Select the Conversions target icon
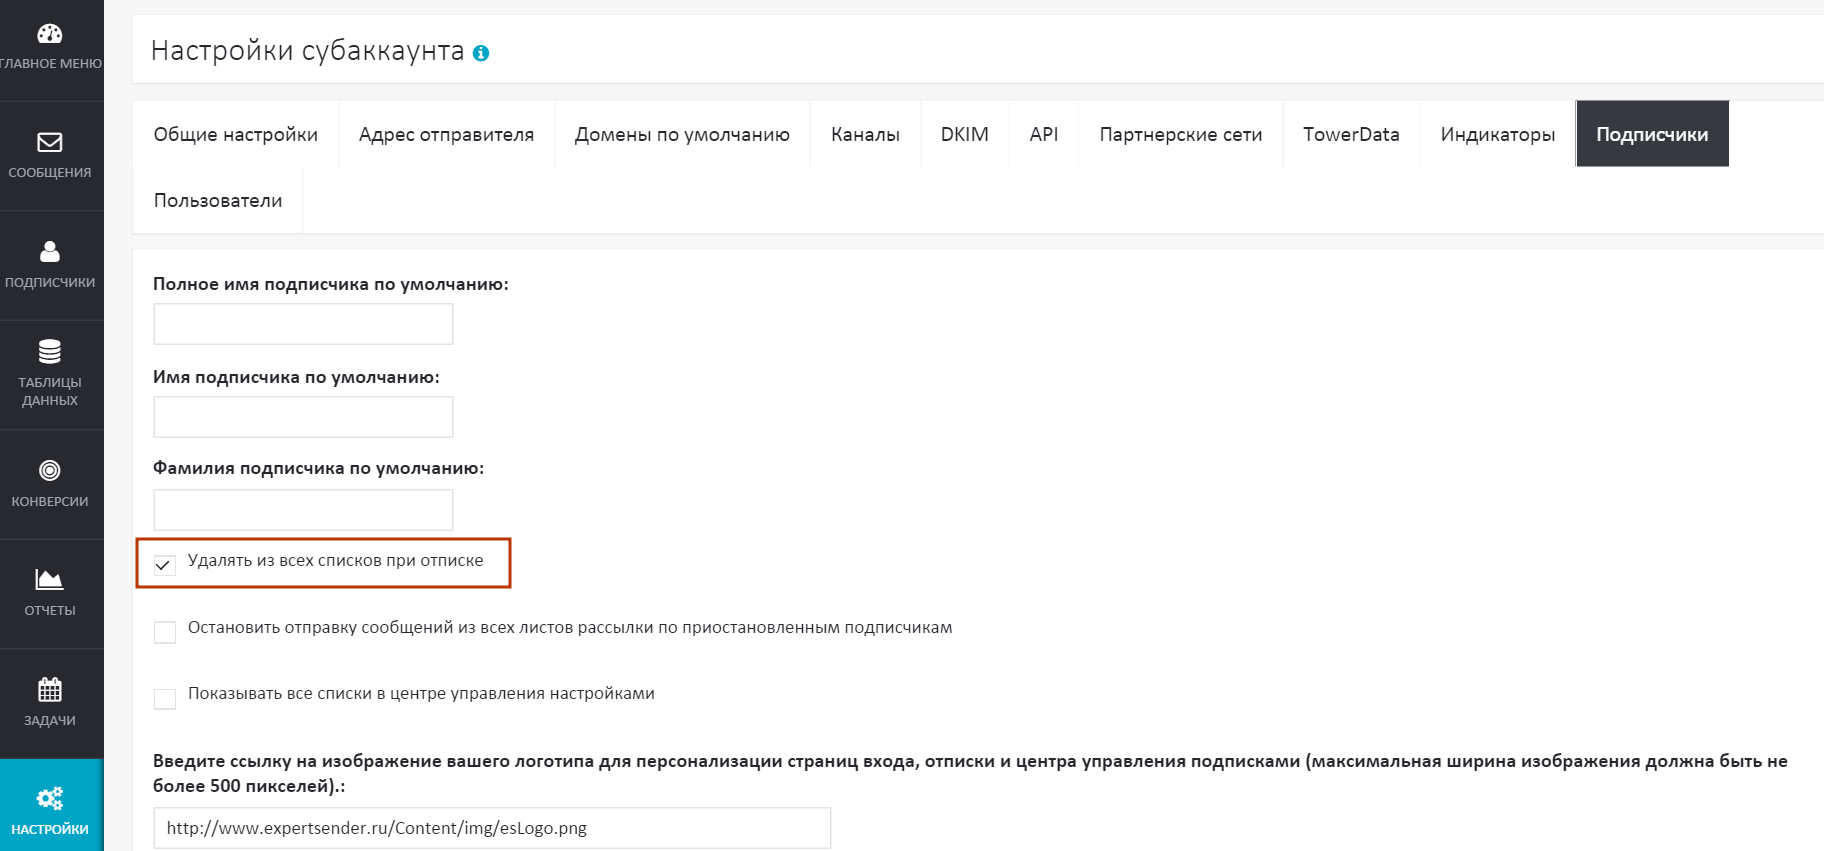 pyautogui.click(x=50, y=471)
